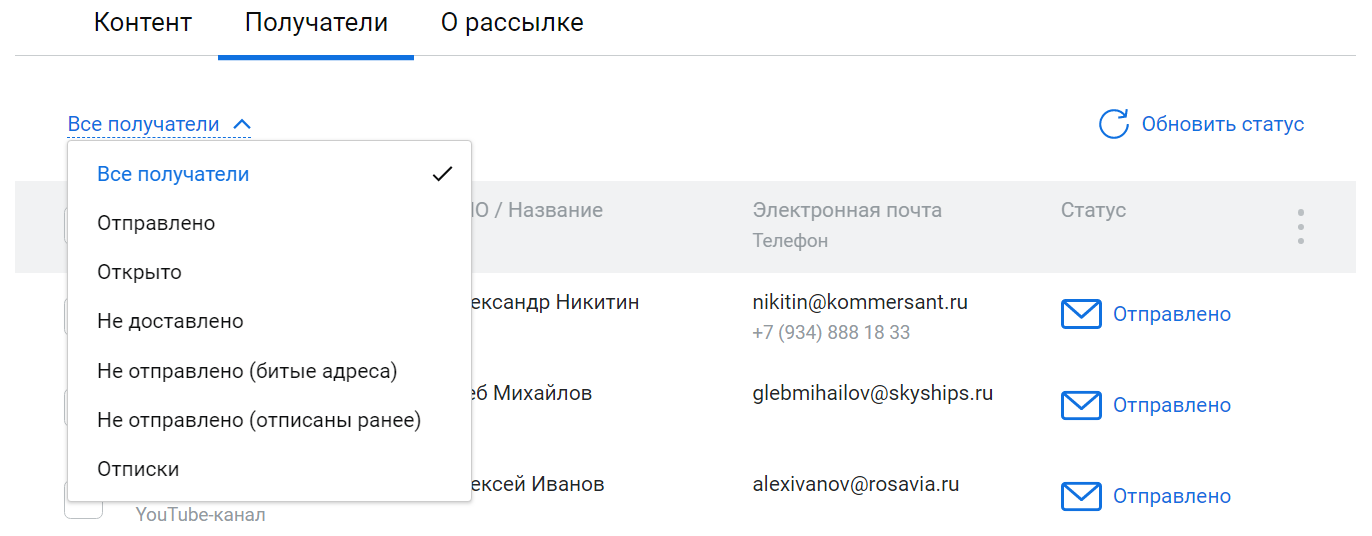Click envelope icon in Александр Никитин's row
1372x536 pixels.
click(1080, 314)
